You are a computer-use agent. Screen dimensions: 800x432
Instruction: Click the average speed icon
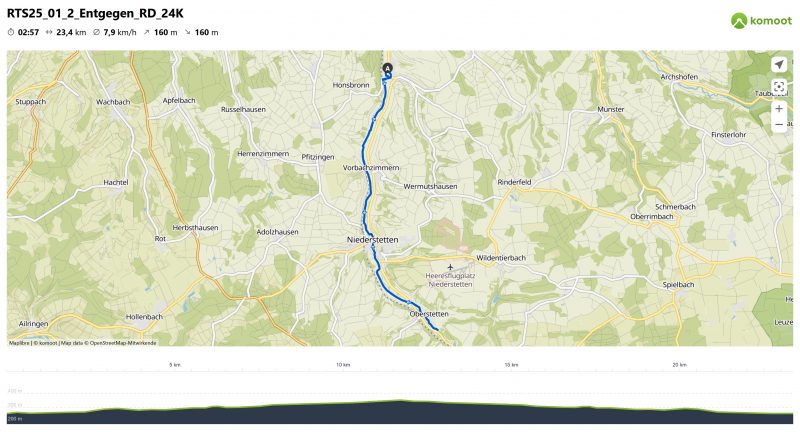pos(96,32)
